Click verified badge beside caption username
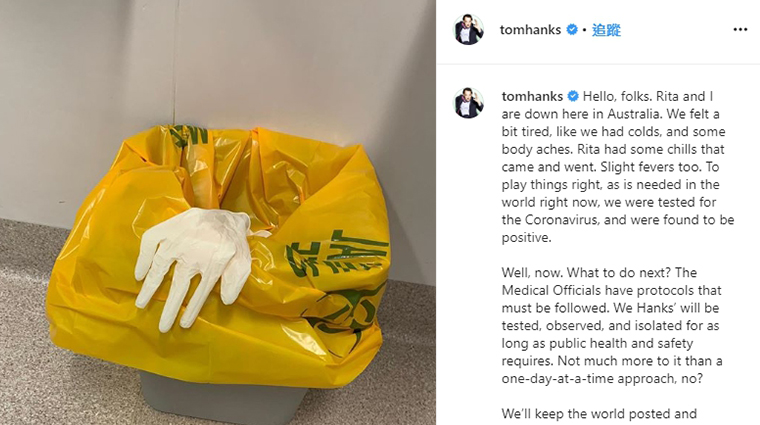This screenshot has height=425, width=760. (x=572, y=96)
